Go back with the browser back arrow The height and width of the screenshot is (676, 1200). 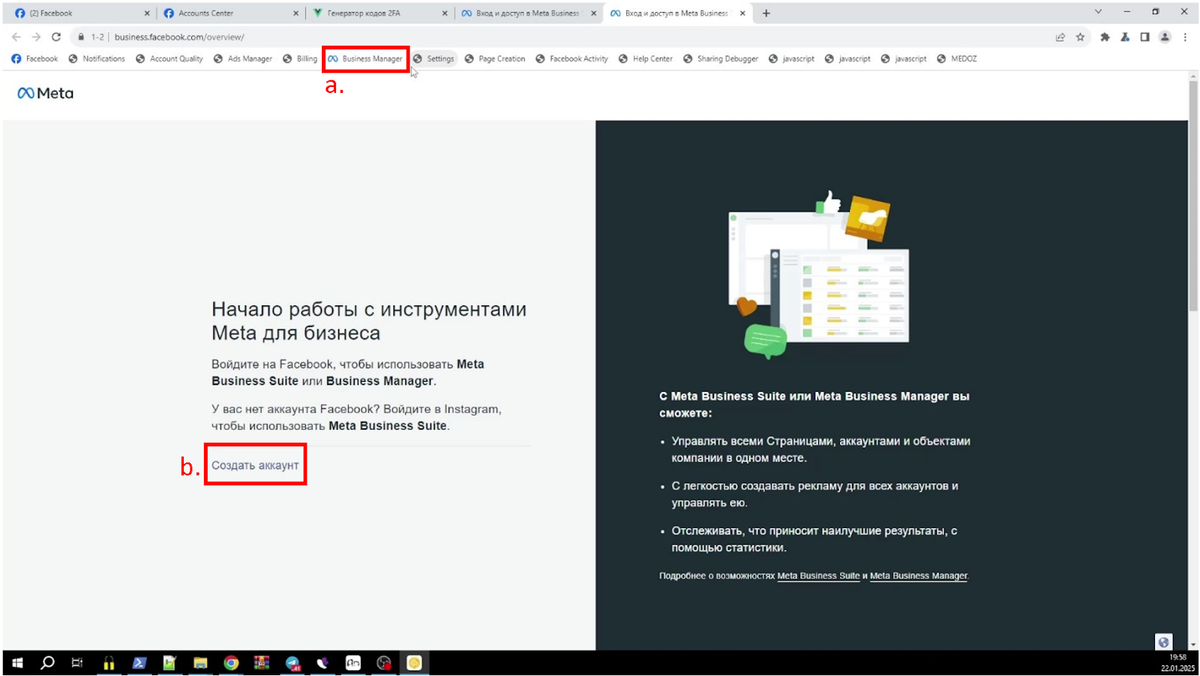(x=16, y=37)
